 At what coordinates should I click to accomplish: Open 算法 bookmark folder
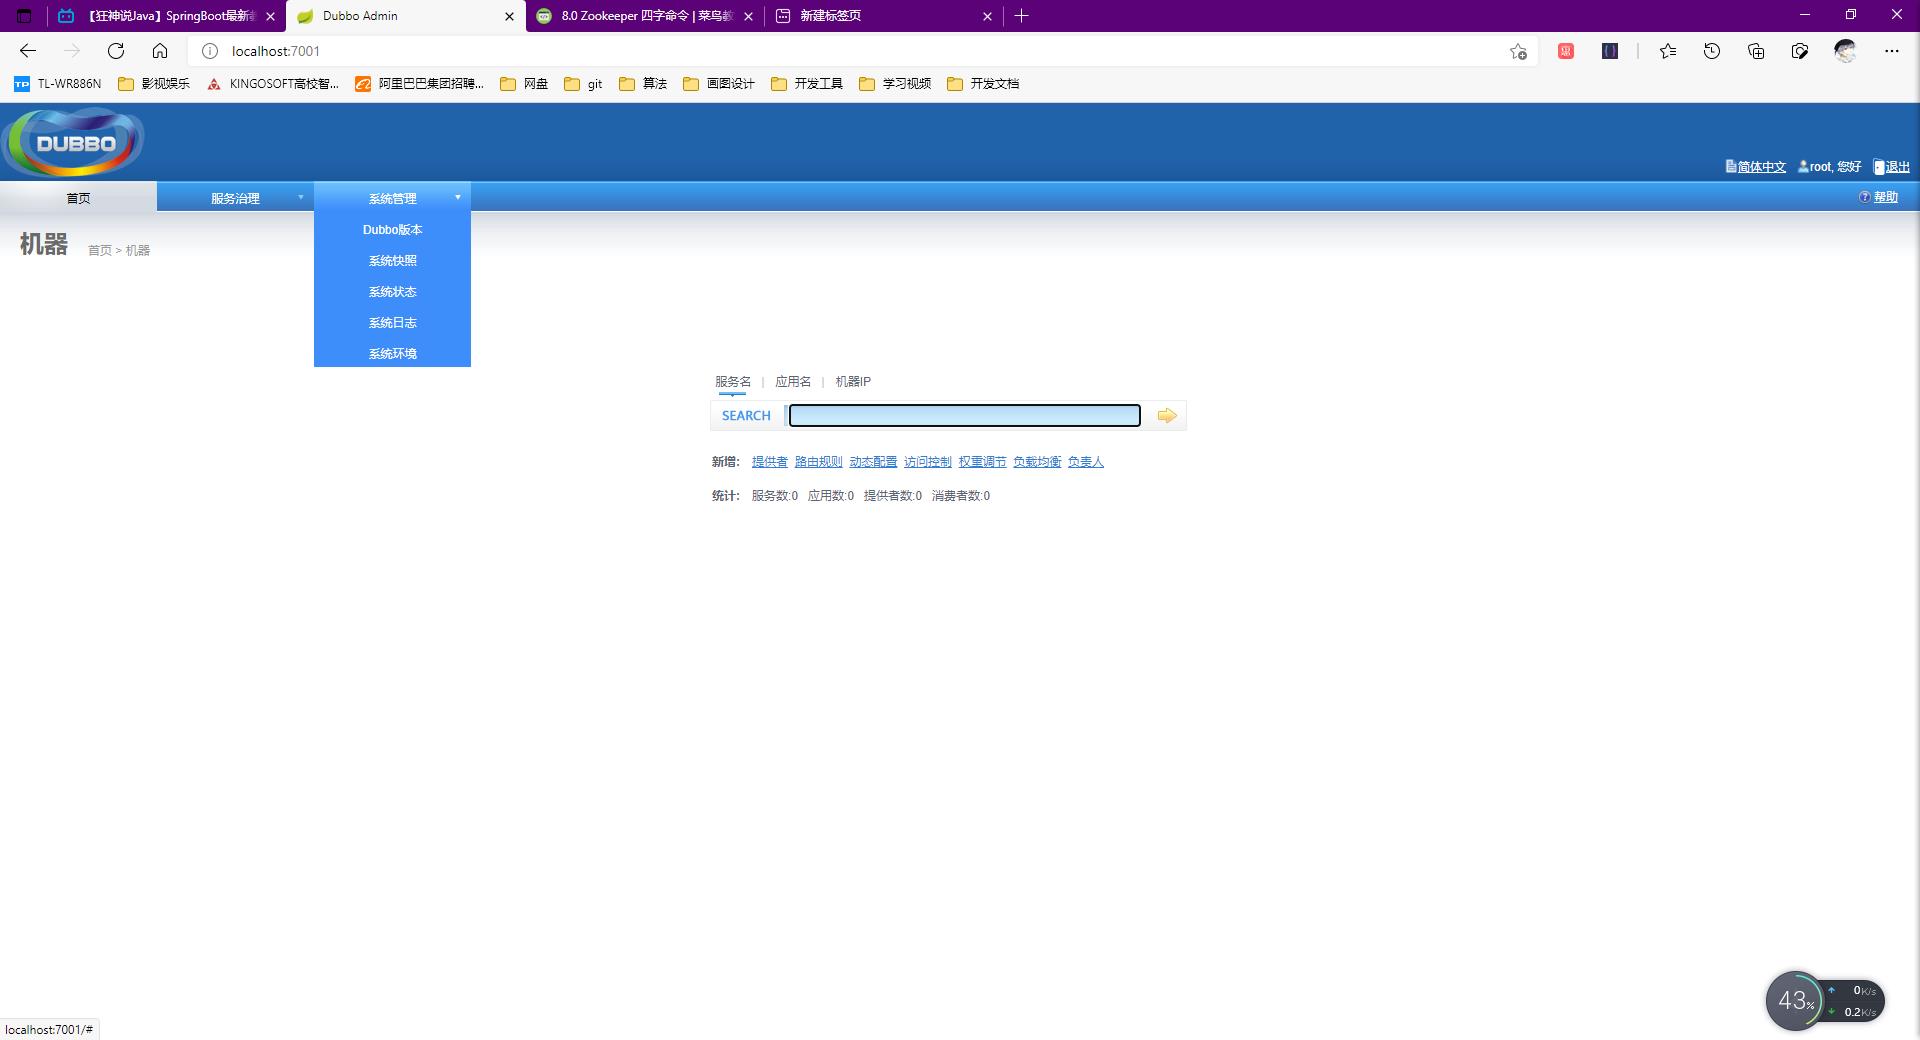(643, 84)
